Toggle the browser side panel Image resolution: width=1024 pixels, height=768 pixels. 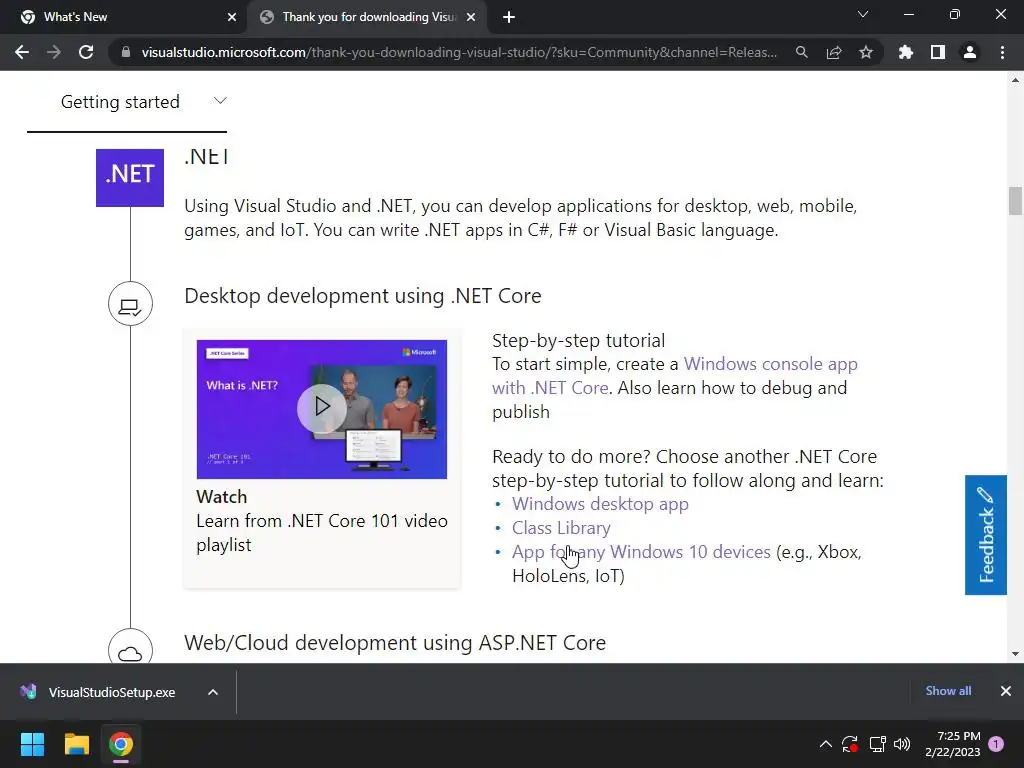[x=938, y=52]
